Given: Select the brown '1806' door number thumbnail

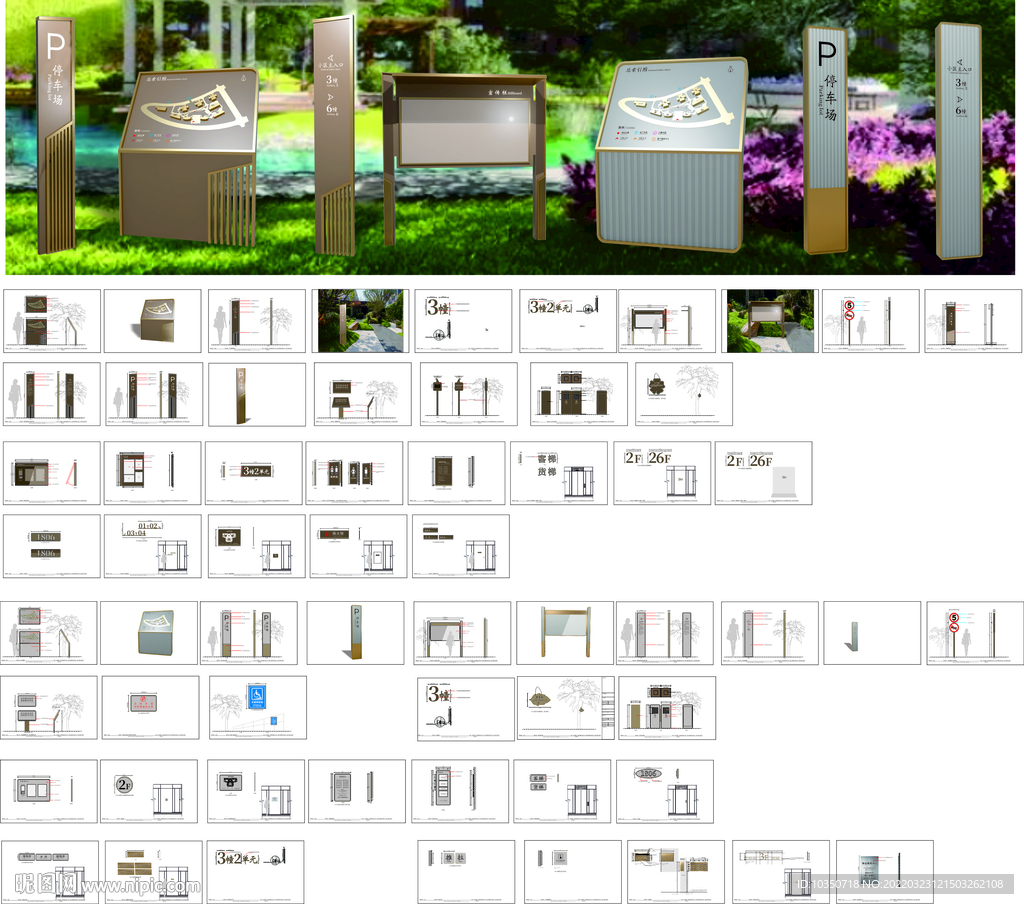Looking at the screenshot, I should [52, 546].
